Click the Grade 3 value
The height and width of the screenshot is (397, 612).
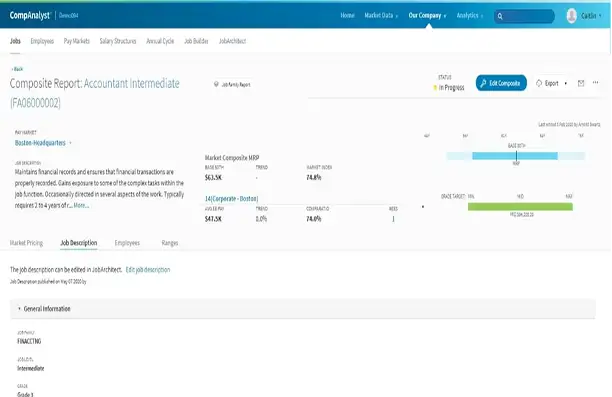click(25, 394)
